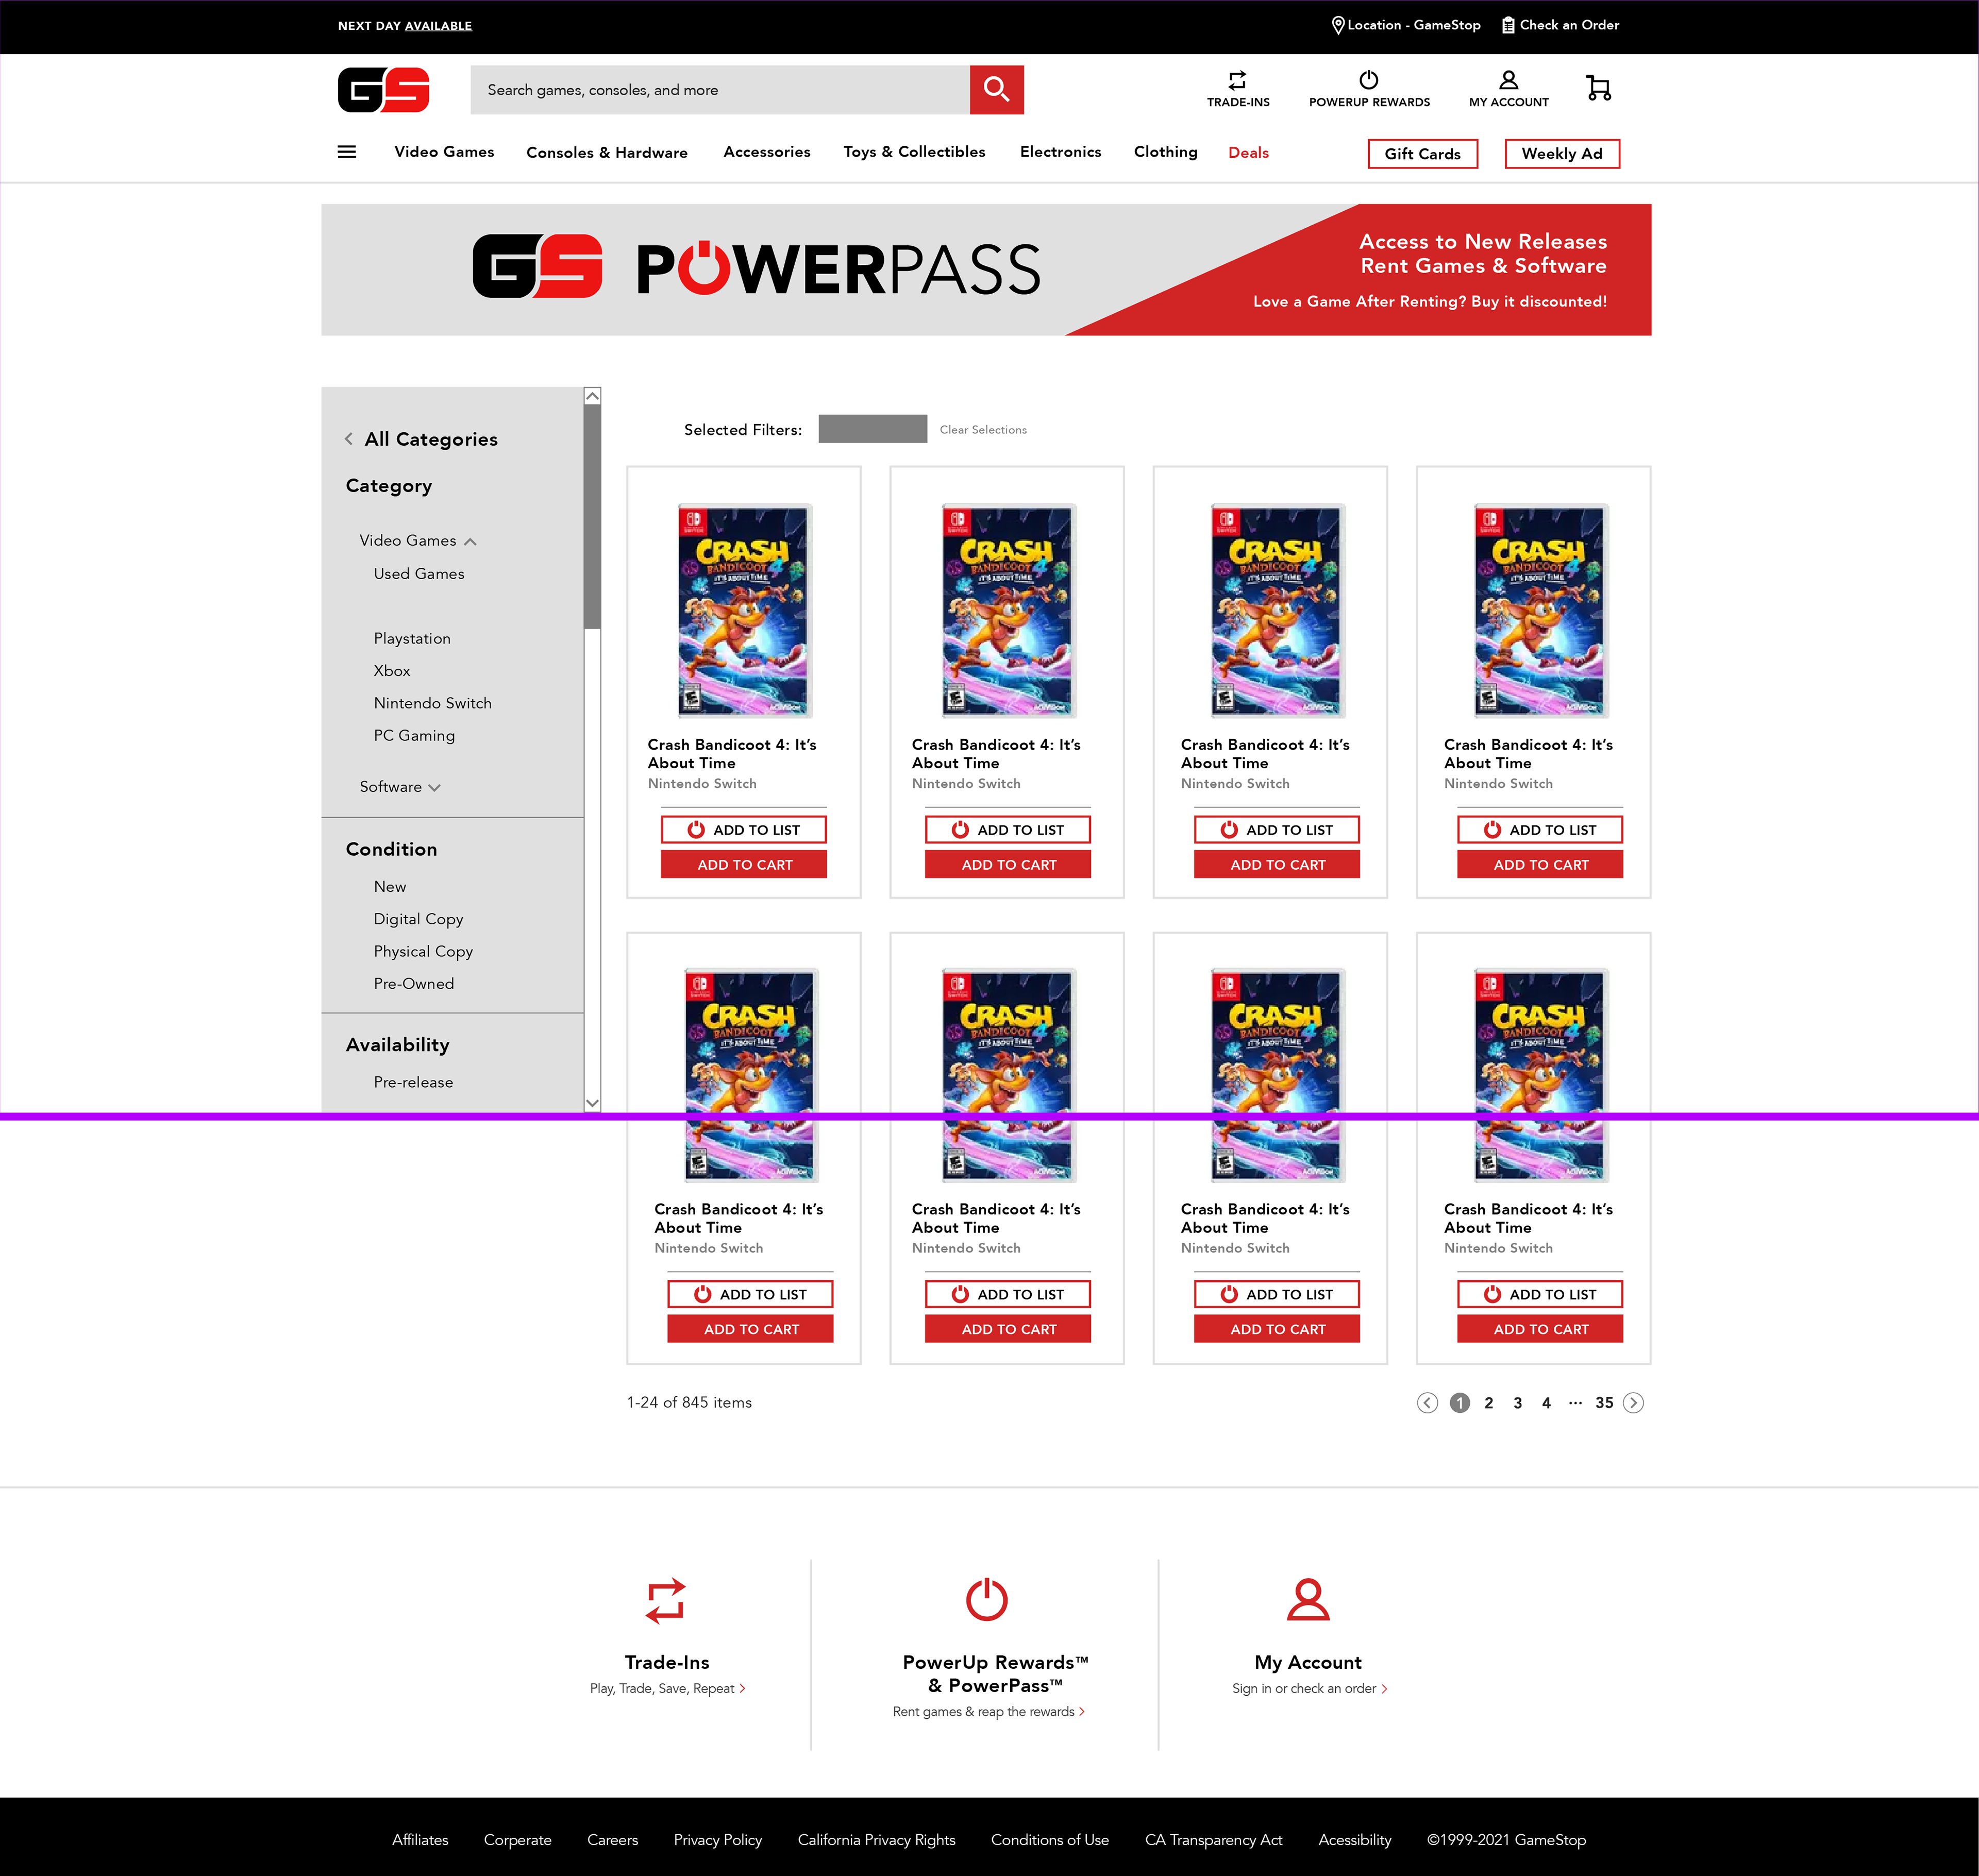Expand the Software category
The image size is (1979, 1876).
point(434,788)
